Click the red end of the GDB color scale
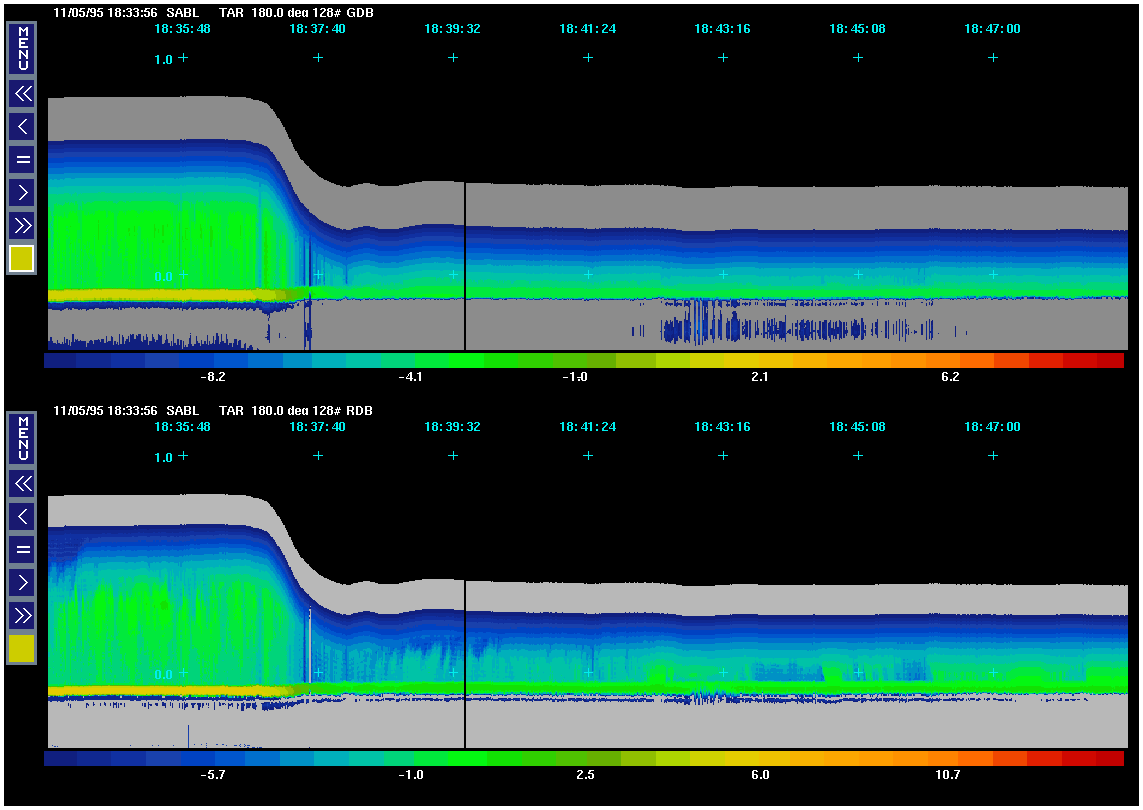 pos(1108,360)
